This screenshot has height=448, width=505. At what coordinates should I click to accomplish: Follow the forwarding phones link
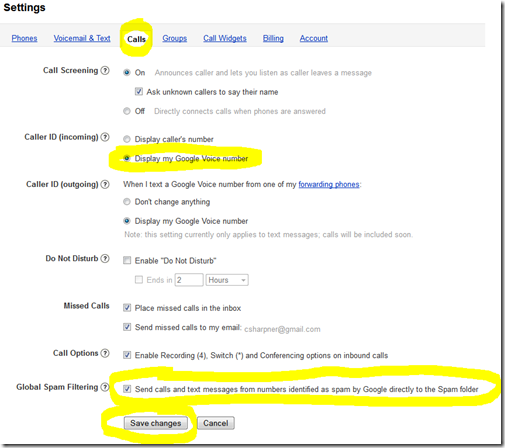[x=329, y=184]
